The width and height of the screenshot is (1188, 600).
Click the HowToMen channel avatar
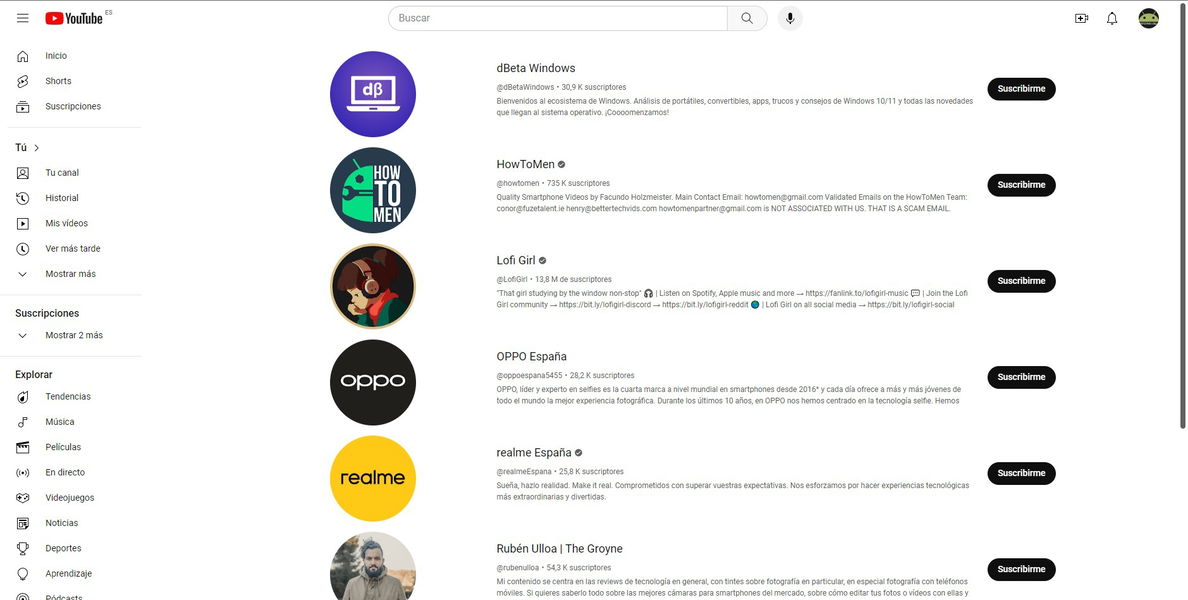pyautogui.click(x=373, y=190)
